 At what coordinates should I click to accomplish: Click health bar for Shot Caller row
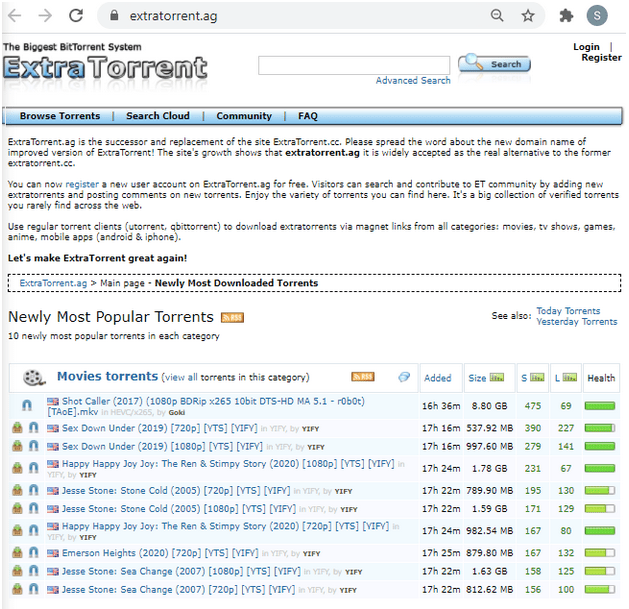point(600,406)
